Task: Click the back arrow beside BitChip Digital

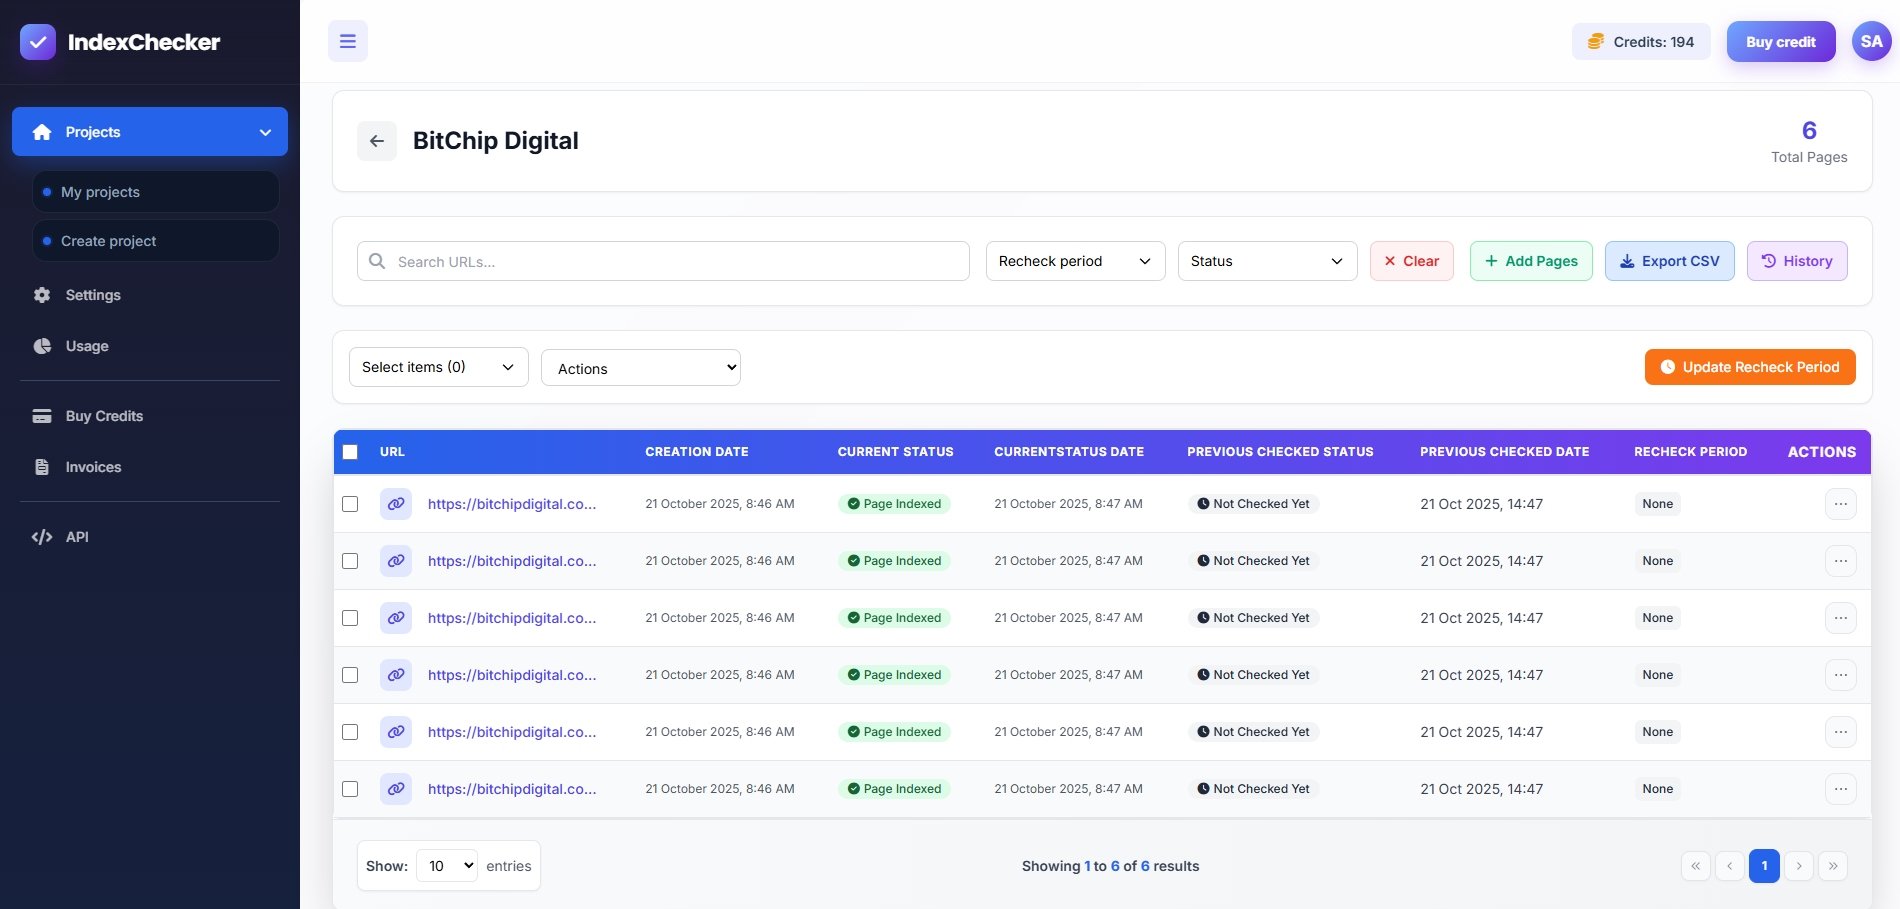Action: pyautogui.click(x=377, y=141)
